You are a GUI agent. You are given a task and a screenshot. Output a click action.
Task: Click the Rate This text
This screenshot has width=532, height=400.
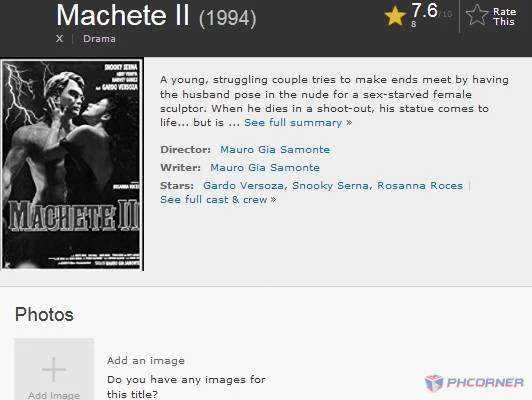[x=505, y=17]
